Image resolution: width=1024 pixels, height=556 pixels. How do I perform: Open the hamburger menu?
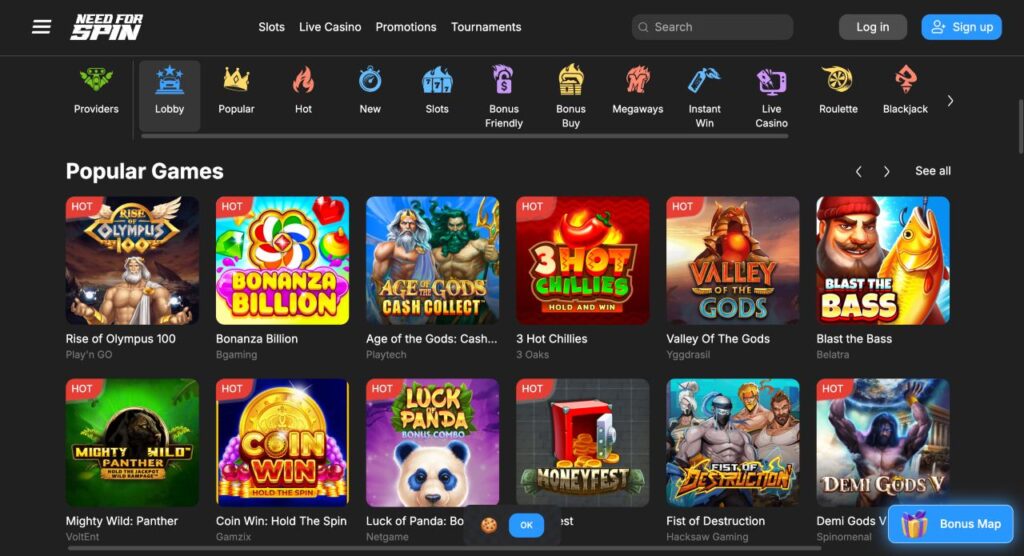[41, 27]
